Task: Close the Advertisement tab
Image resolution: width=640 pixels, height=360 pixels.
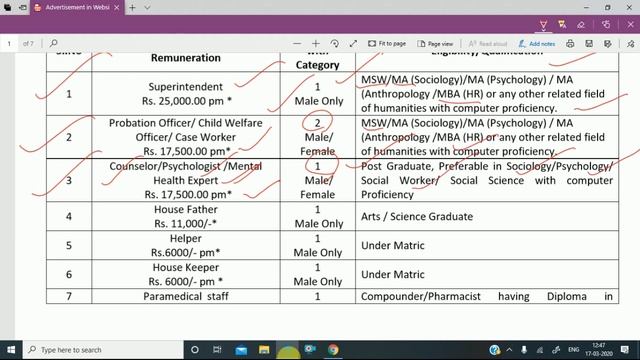Action: [116, 7]
